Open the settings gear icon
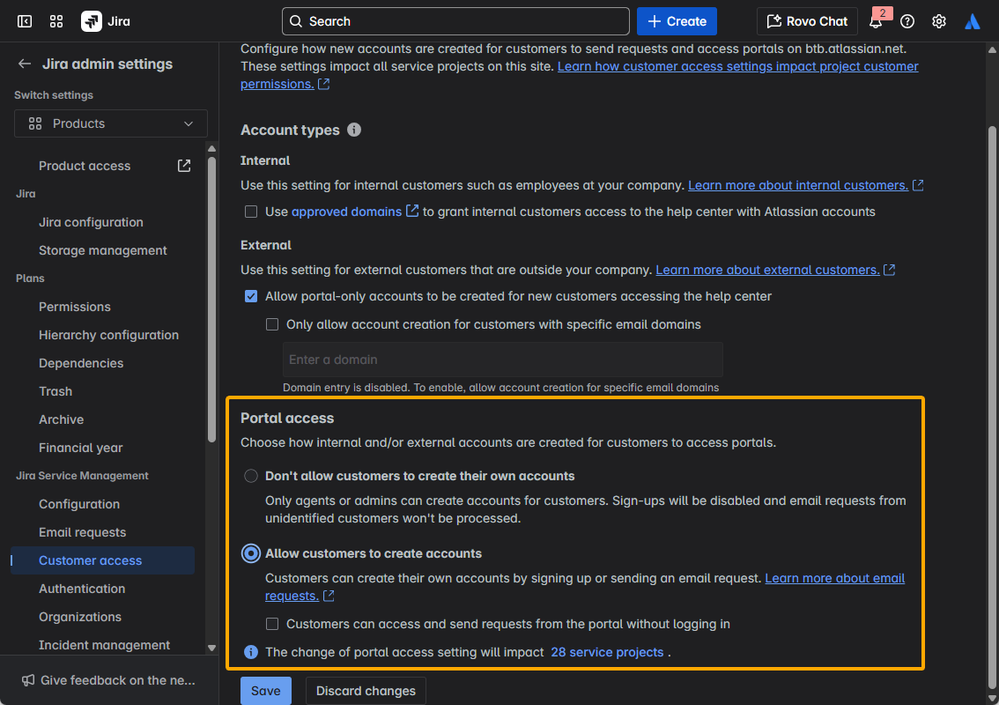The height and width of the screenshot is (705, 999). tap(939, 21)
